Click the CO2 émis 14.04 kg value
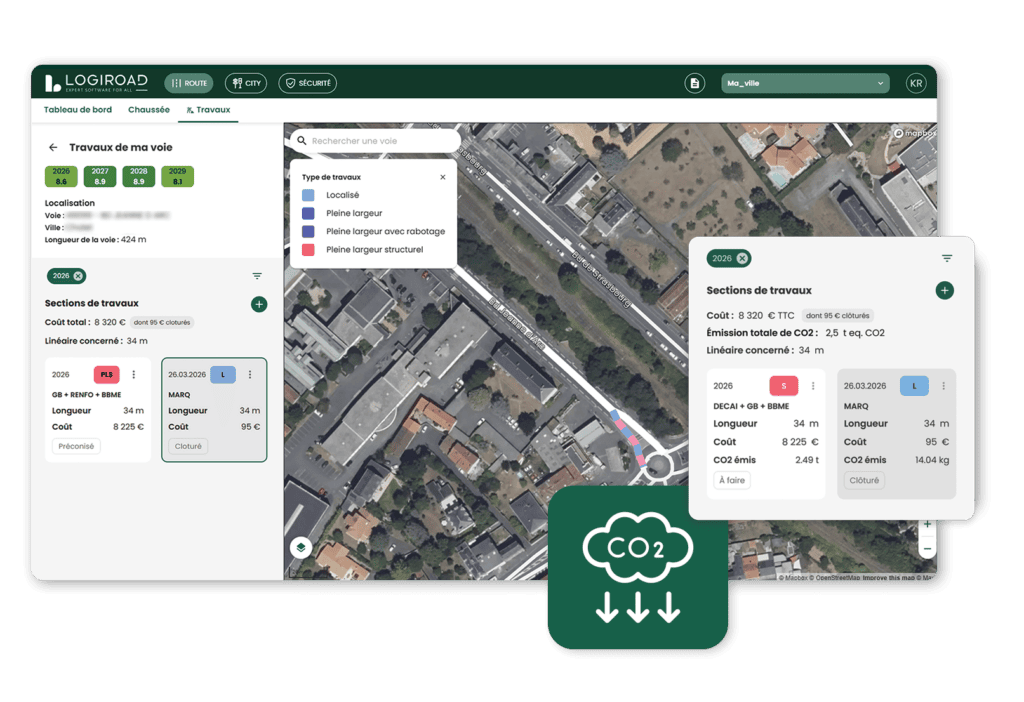Screen dimensions: 1024x702 (932, 460)
